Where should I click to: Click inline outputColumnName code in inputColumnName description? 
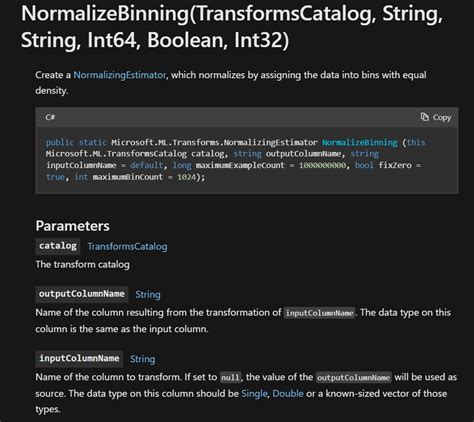click(354, 378)
